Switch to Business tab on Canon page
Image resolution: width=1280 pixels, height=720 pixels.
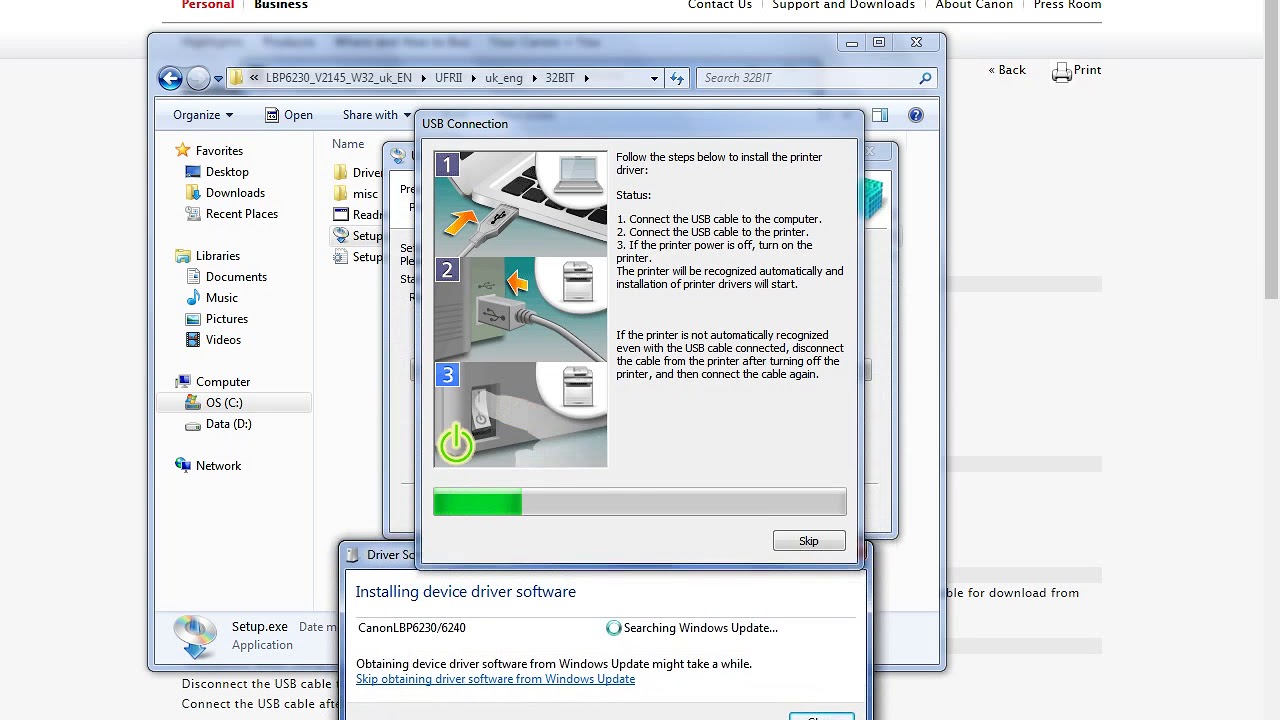(x=281, y=5)
